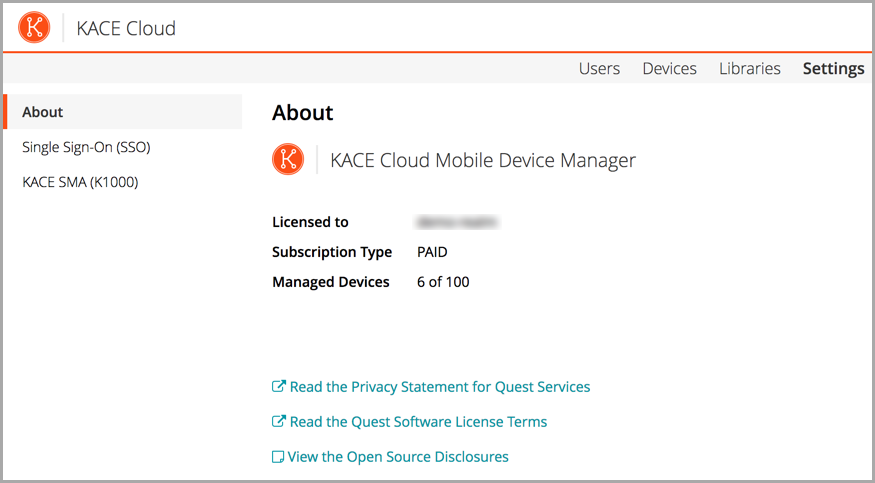
Task: Read the Privacy Statement for Quest Services
Action: coord(440,386)
